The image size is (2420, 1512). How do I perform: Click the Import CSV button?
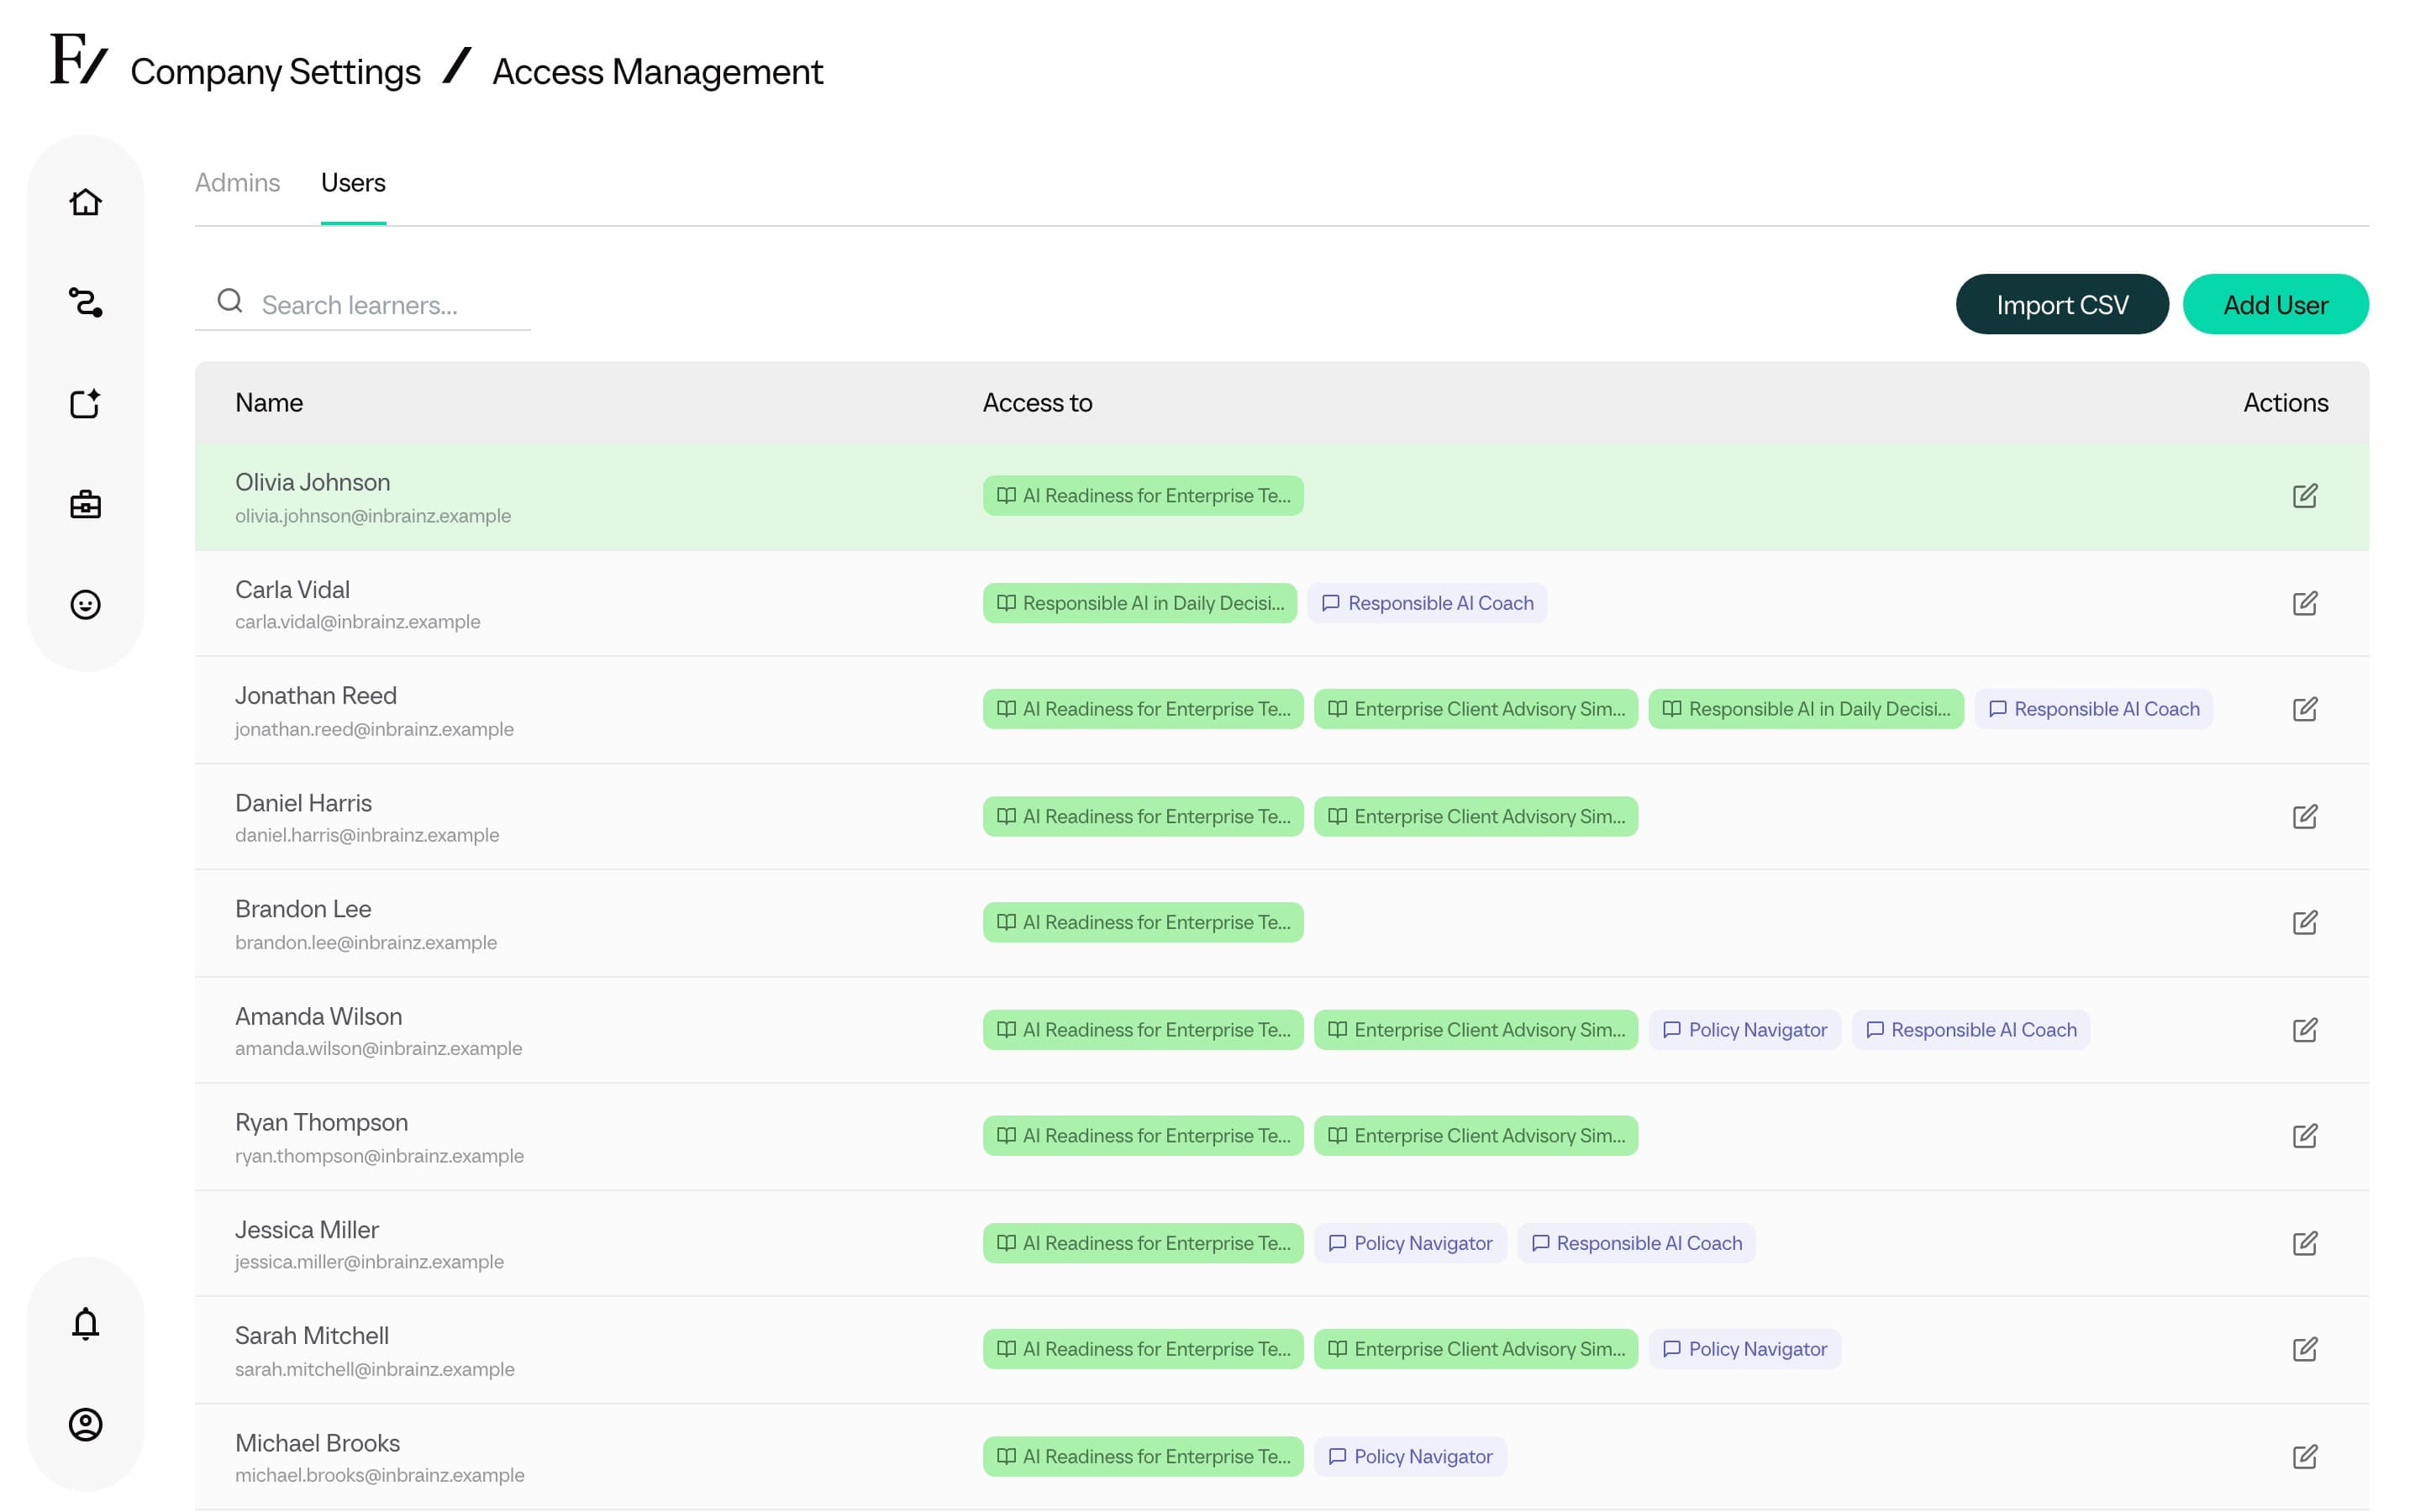click(2062, 304)
